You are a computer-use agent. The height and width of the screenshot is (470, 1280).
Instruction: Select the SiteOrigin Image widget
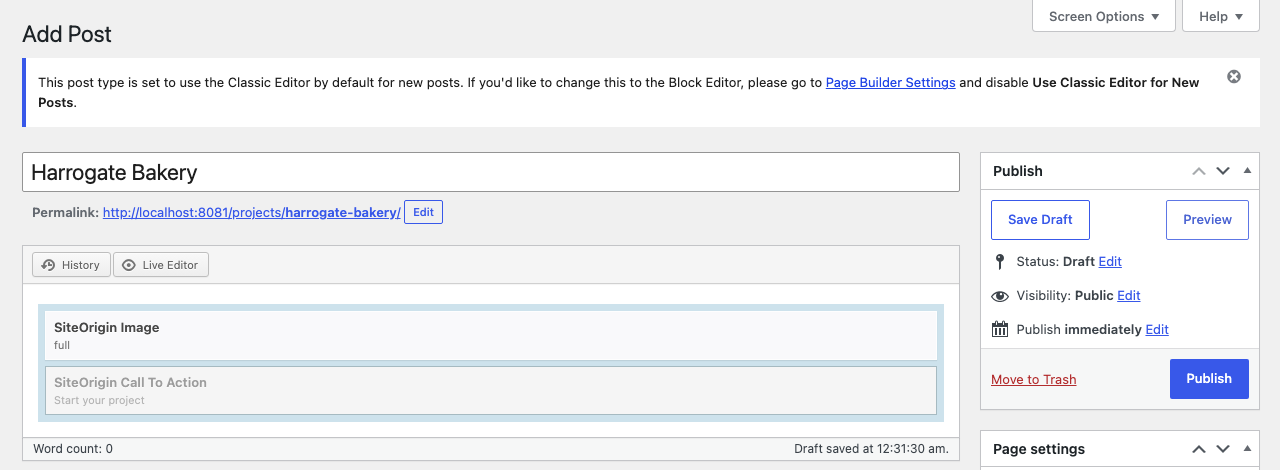(x=490, y=335)
